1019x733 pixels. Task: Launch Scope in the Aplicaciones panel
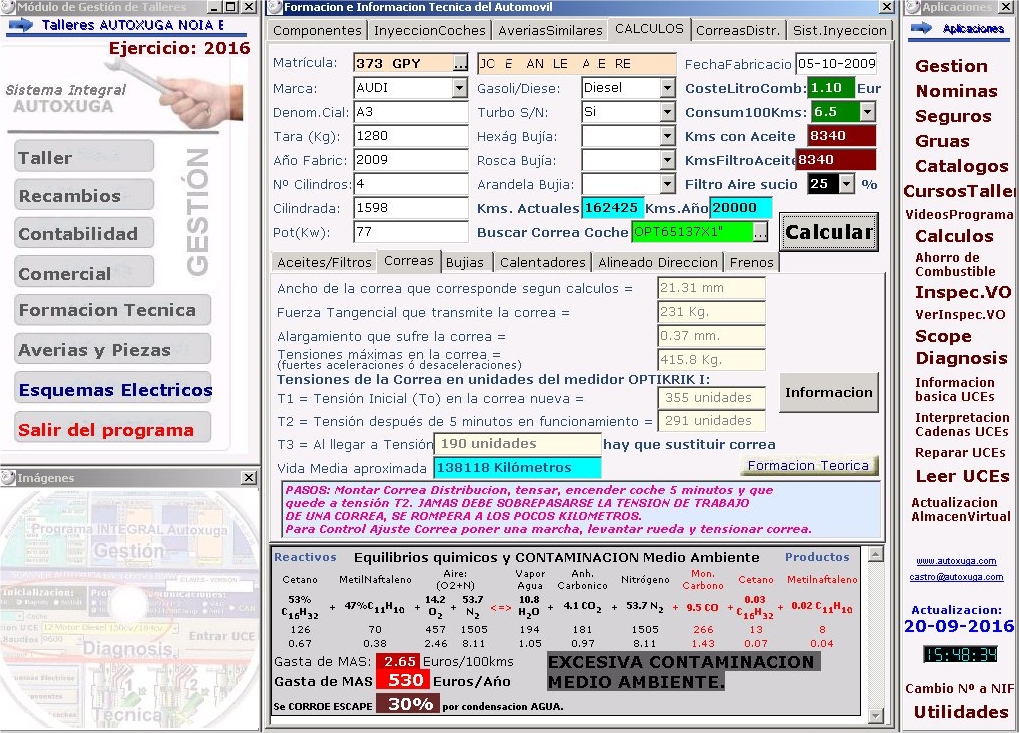943,336
